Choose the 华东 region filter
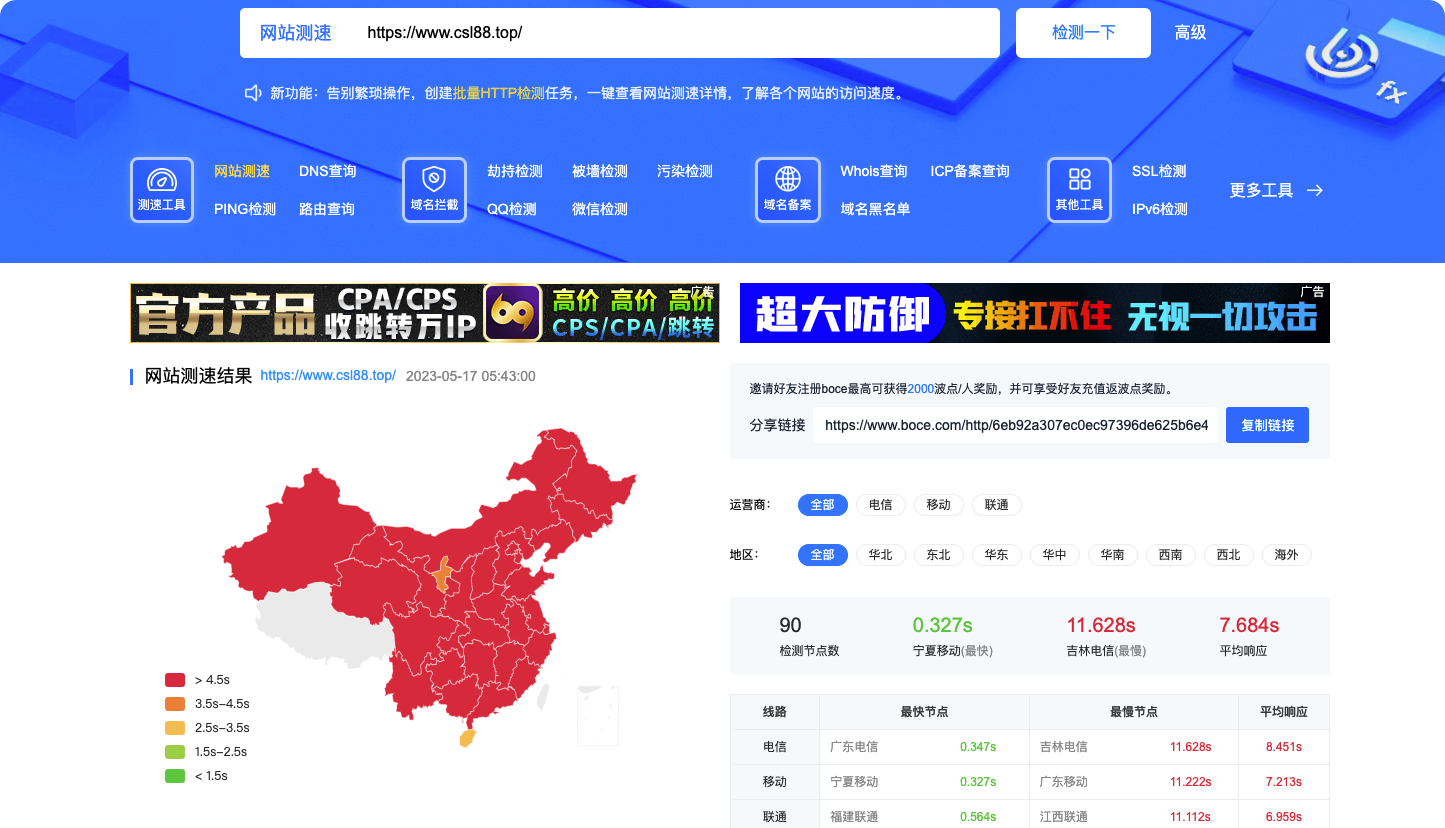This screenshot has height=828, width=1445. pyautogui.click(x=997, y=555)
